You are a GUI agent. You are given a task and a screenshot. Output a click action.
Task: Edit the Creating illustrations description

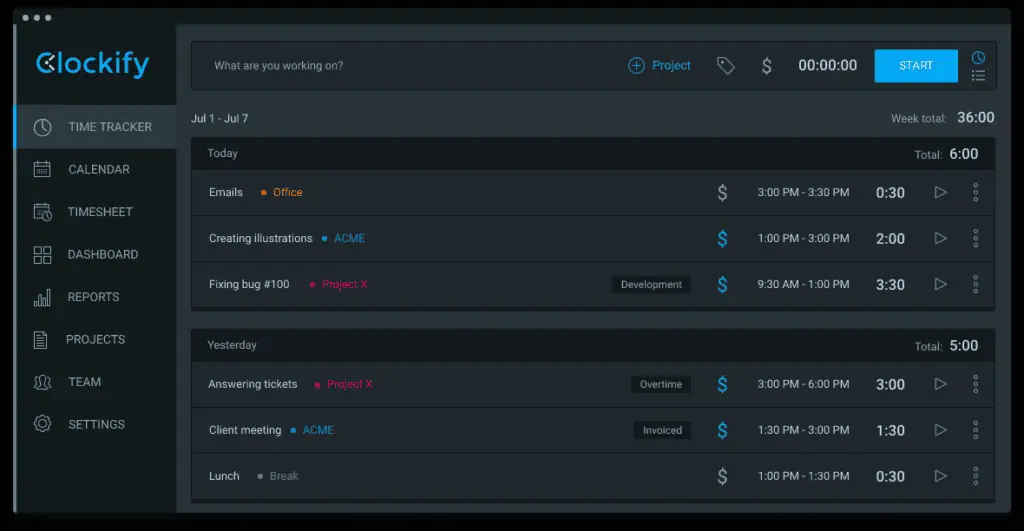tap(261, 238)
